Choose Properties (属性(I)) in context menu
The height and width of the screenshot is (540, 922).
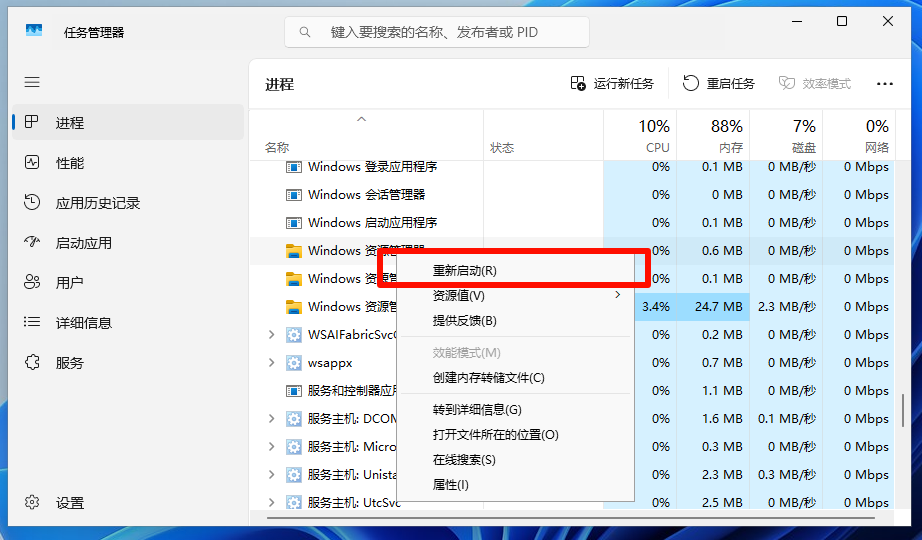tap(516, 485)
